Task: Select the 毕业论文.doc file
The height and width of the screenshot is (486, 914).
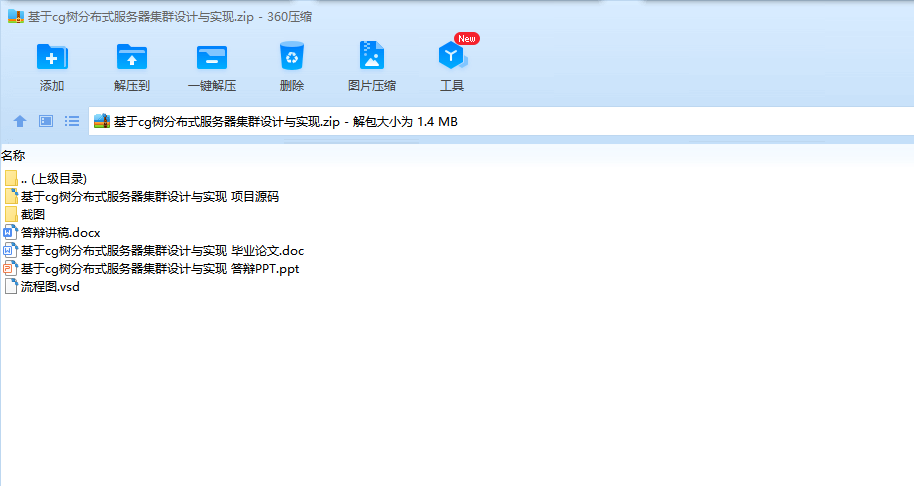Action: click(x=154, y=251)
